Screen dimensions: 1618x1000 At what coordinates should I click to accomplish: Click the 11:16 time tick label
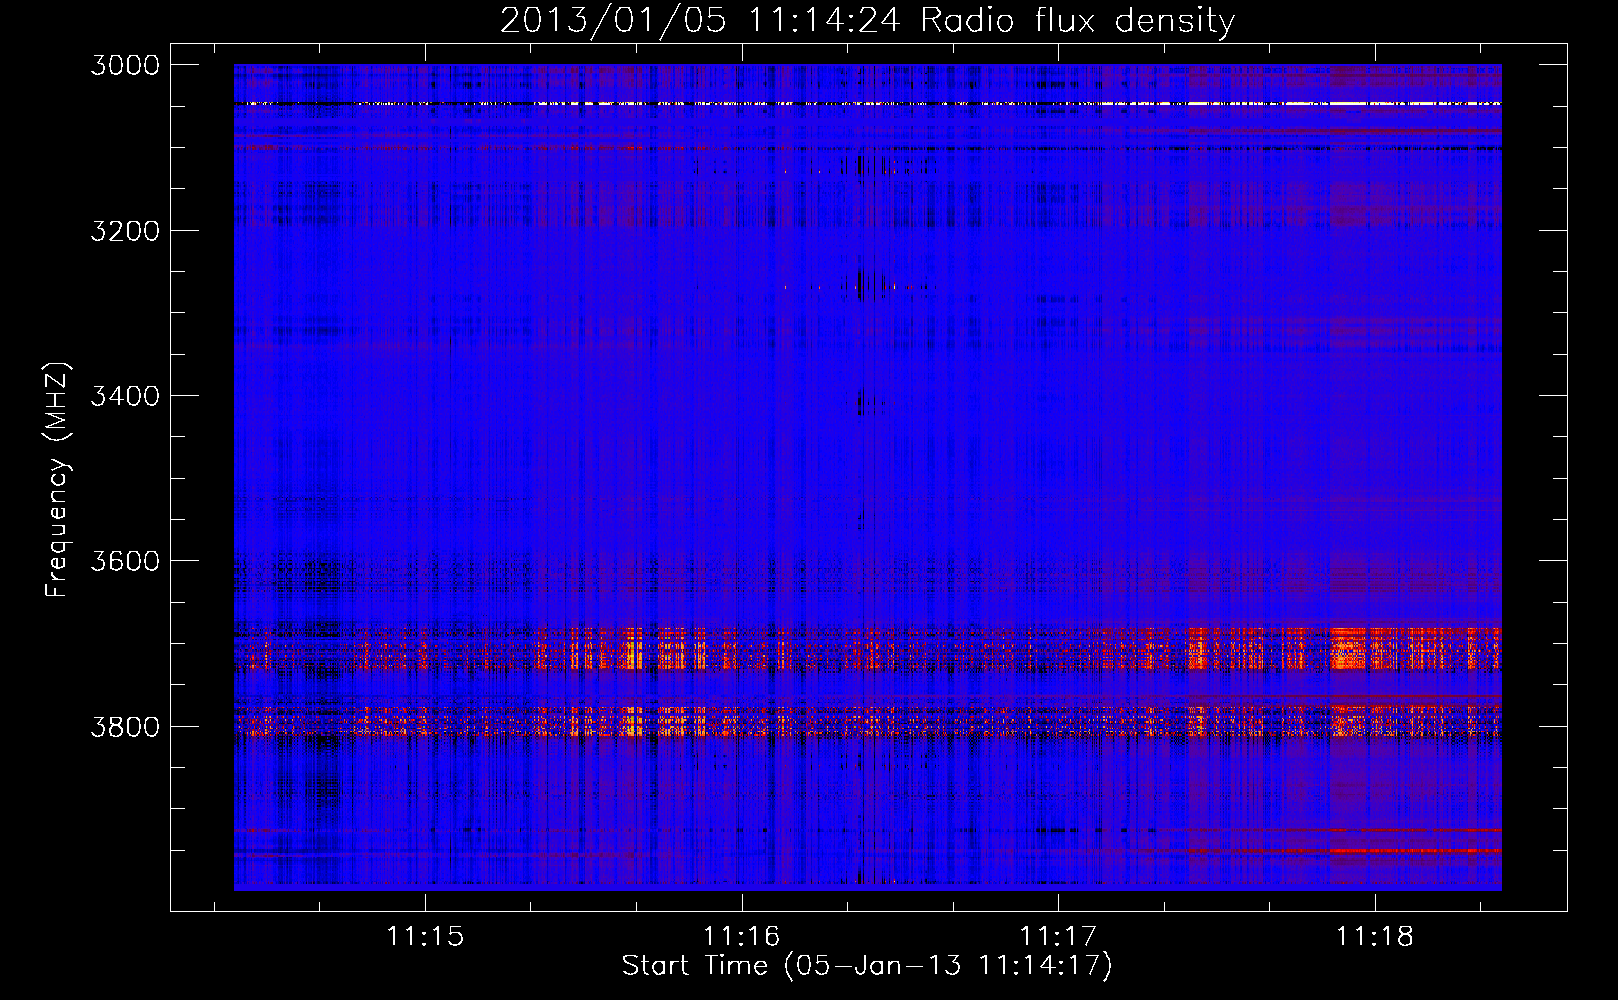pos(741,937)
